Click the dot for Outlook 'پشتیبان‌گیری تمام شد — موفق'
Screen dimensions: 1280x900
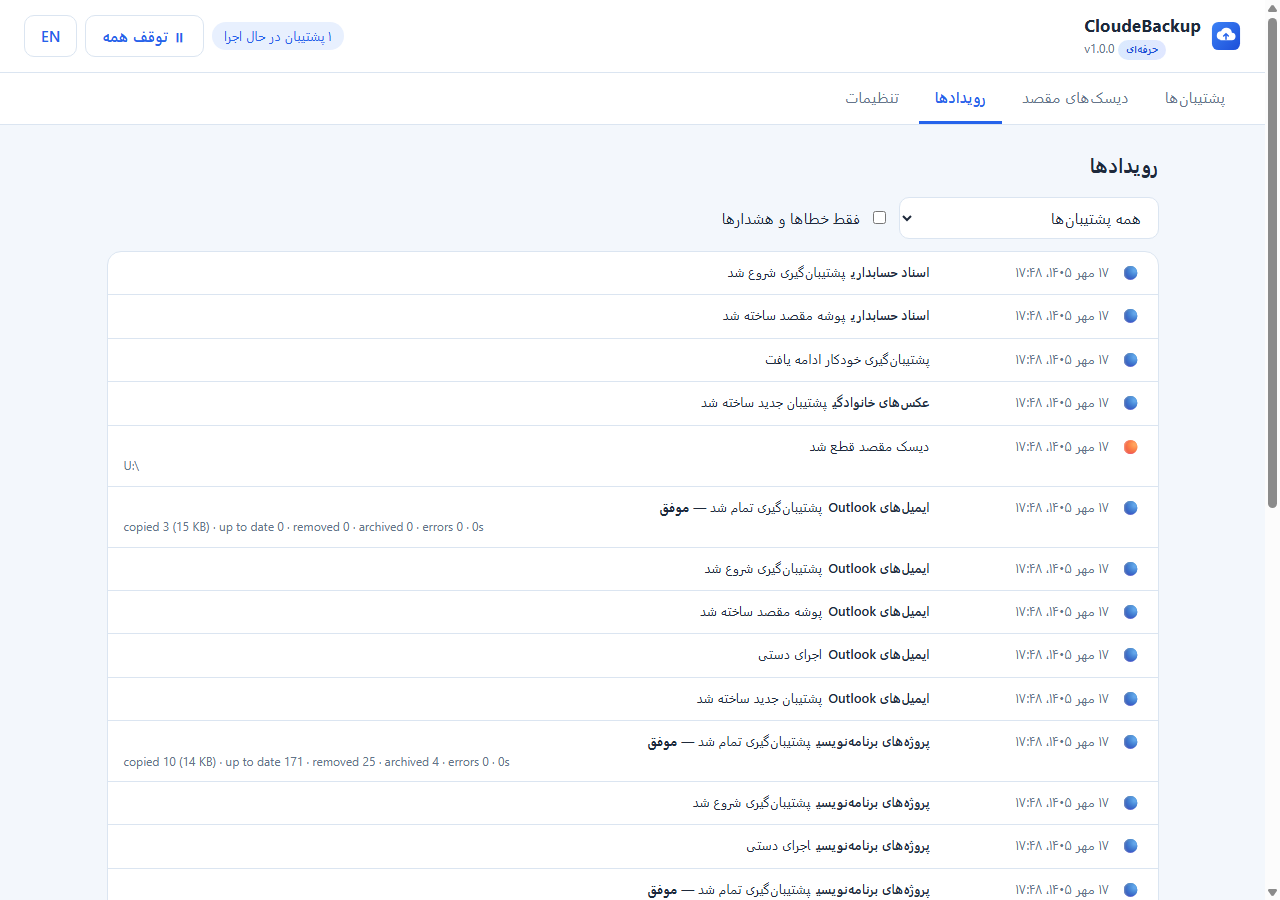pos(1131,508)
